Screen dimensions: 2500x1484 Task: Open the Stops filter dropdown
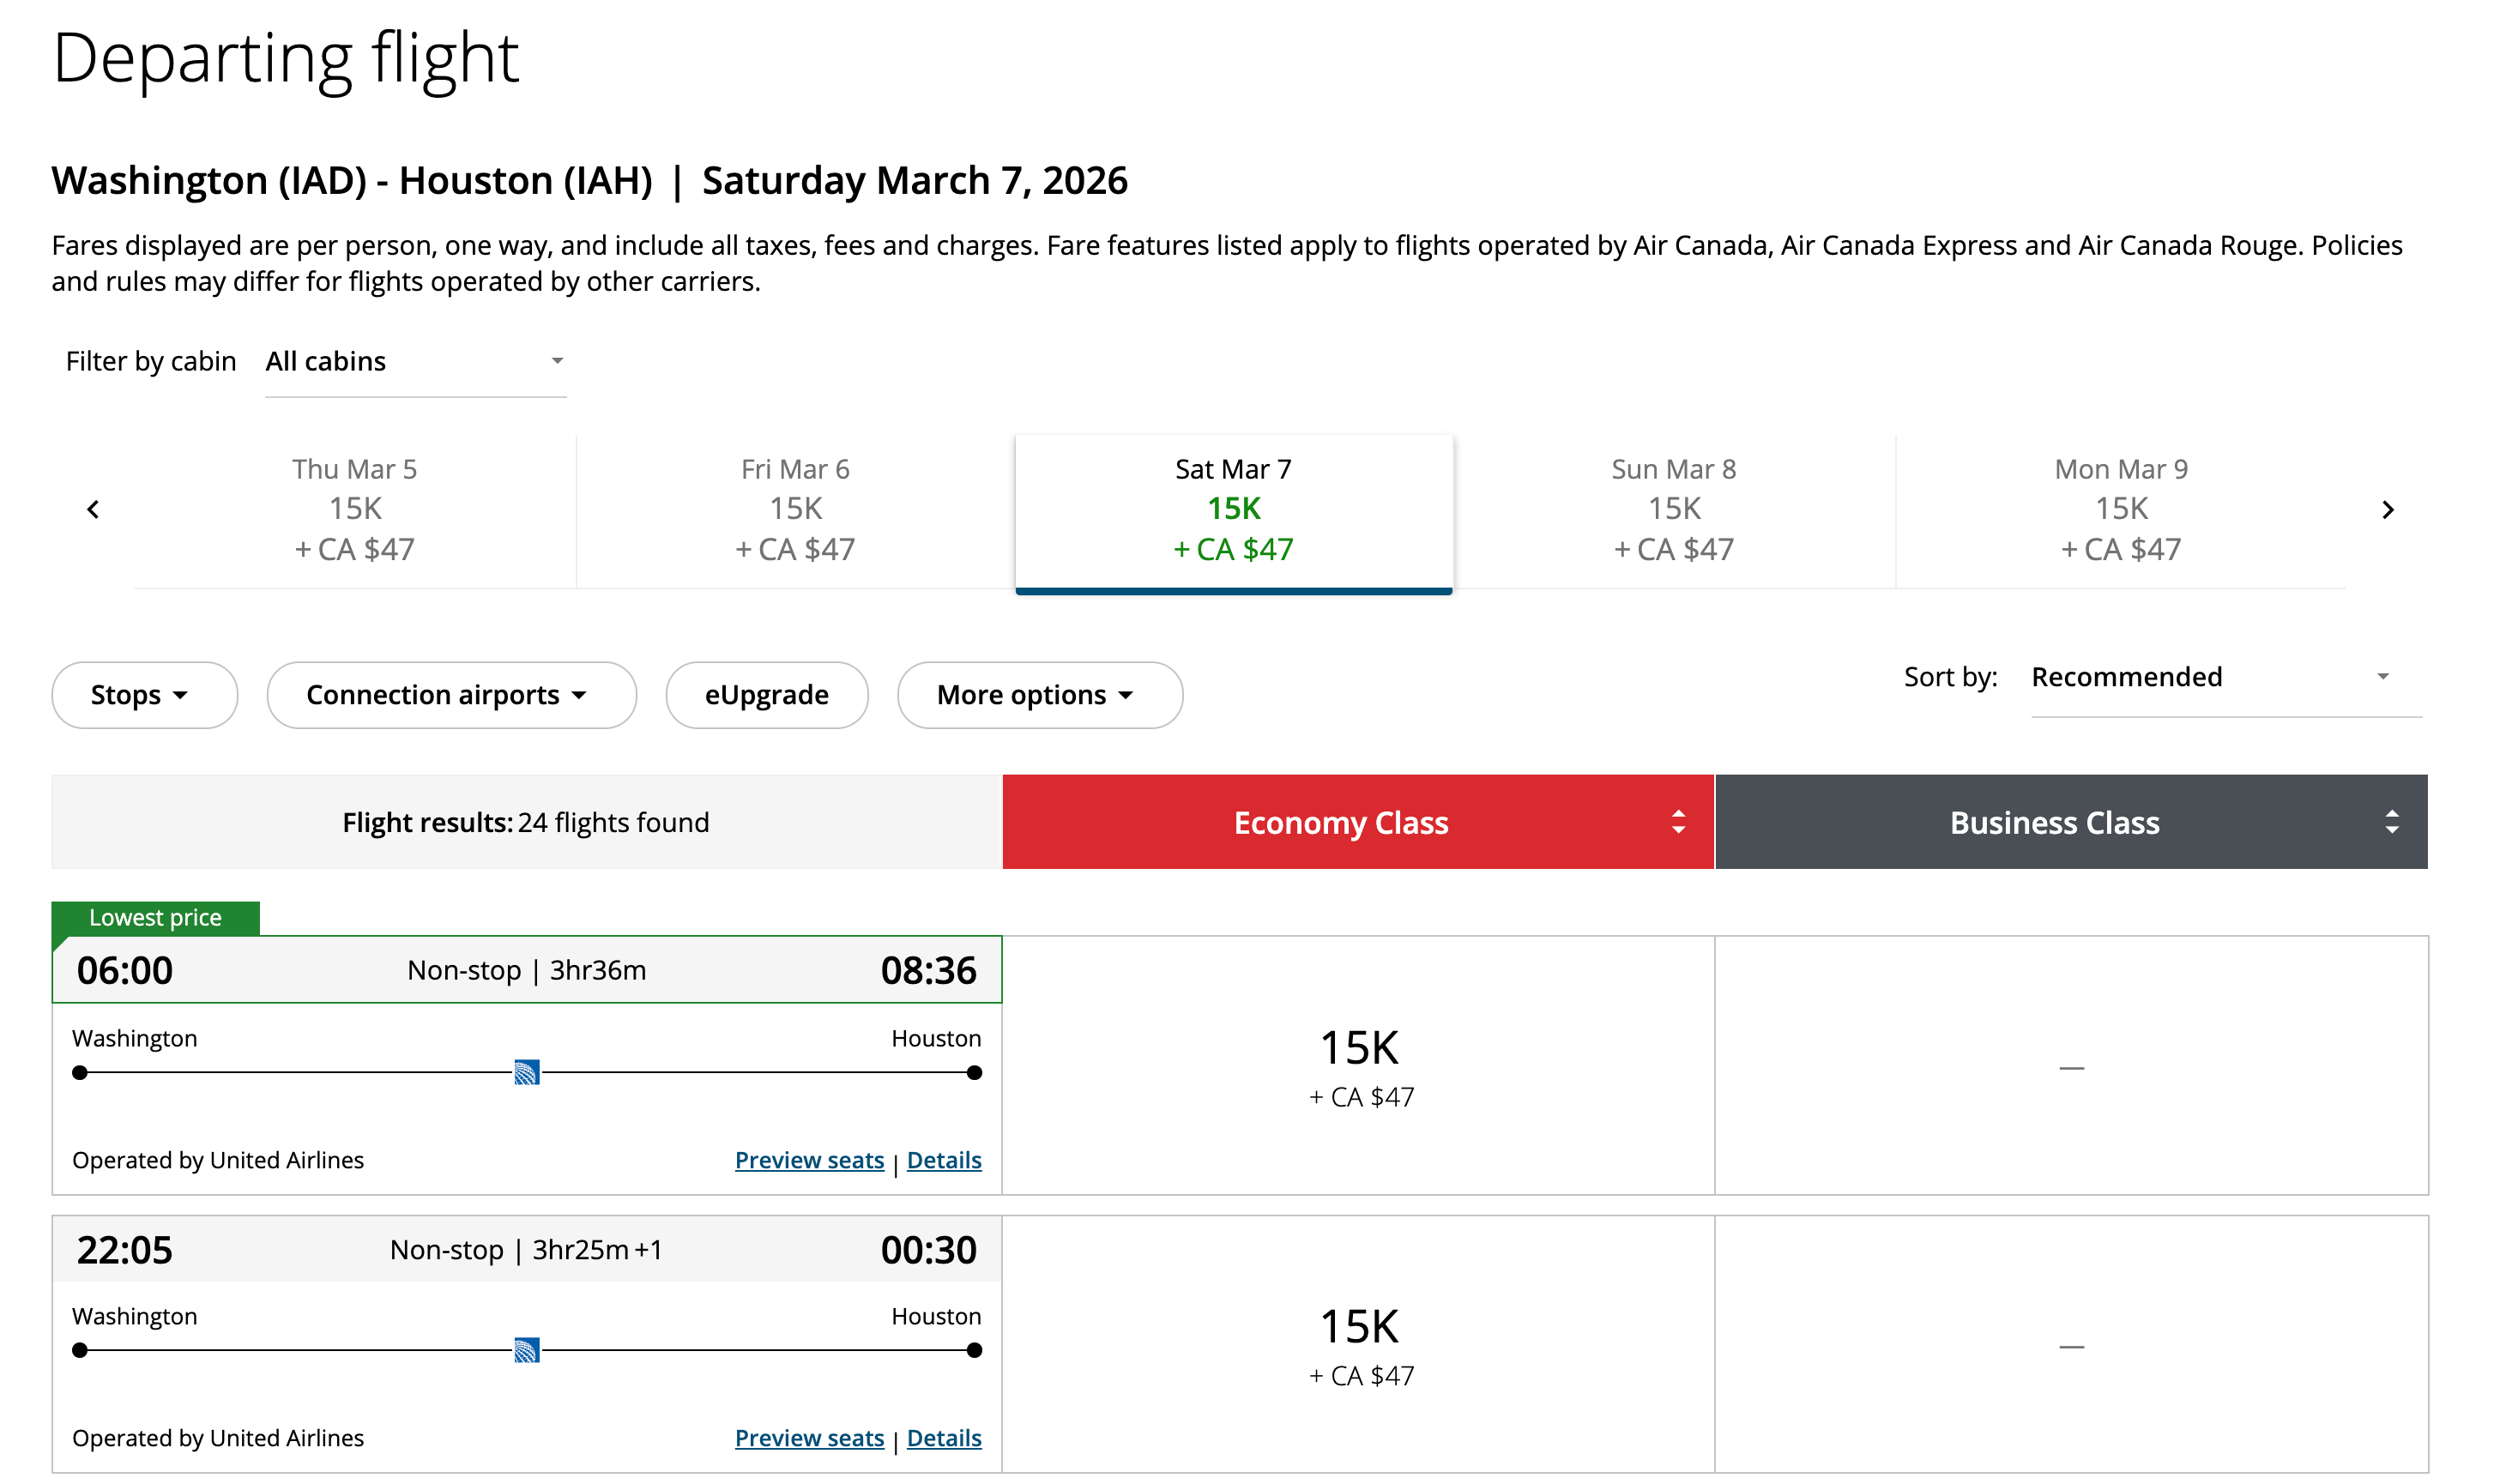(x=144, y=694)
